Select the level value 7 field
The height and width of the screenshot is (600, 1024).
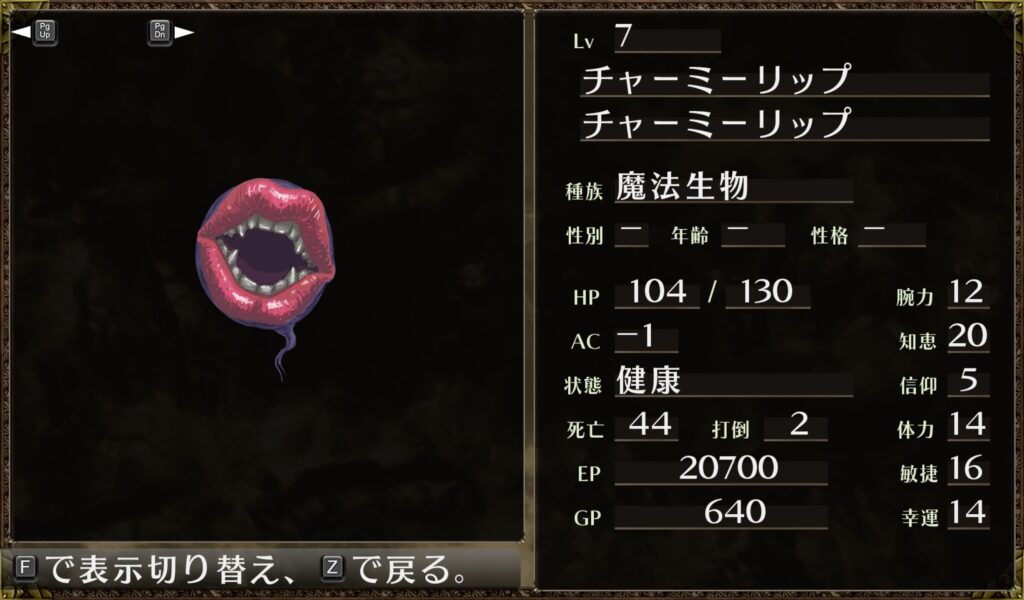click(x=667, y=39)
